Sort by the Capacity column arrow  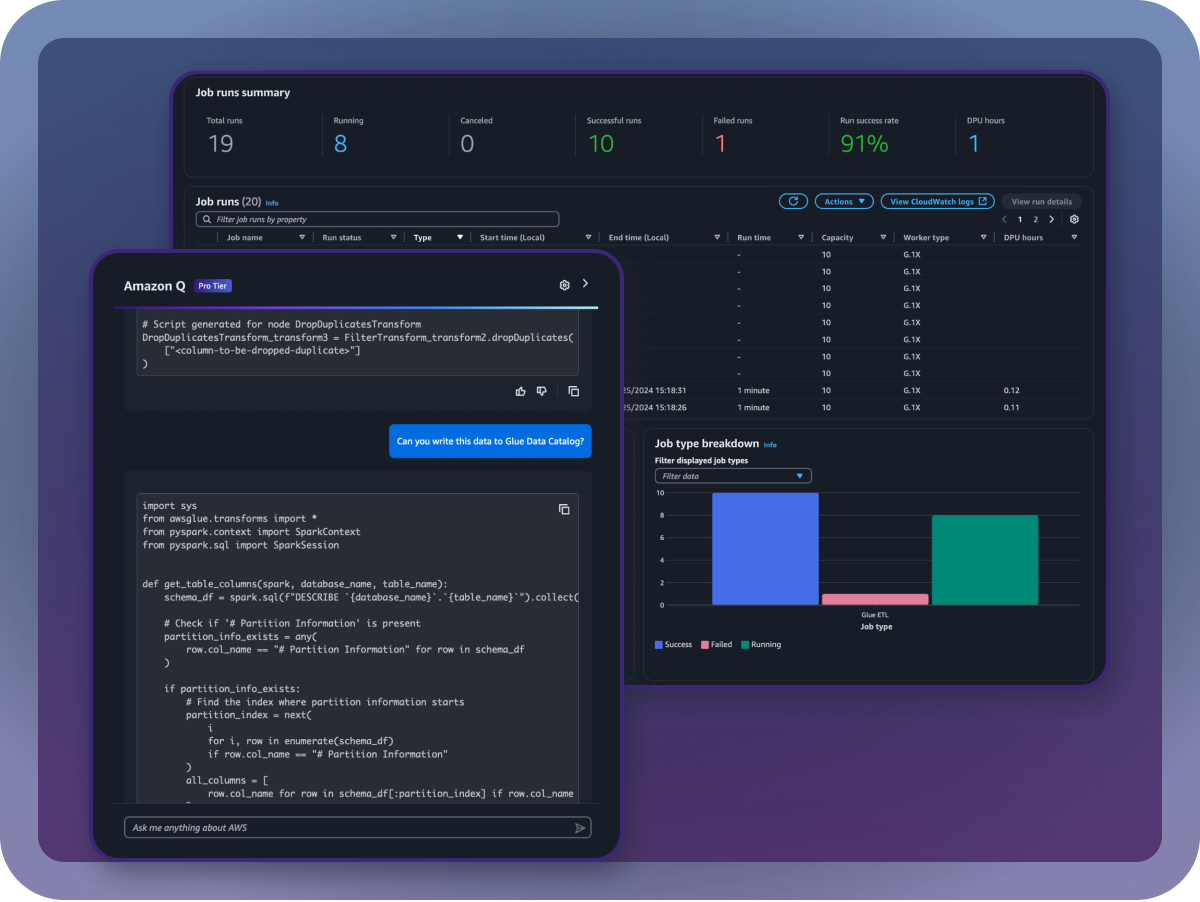(883, 238)
